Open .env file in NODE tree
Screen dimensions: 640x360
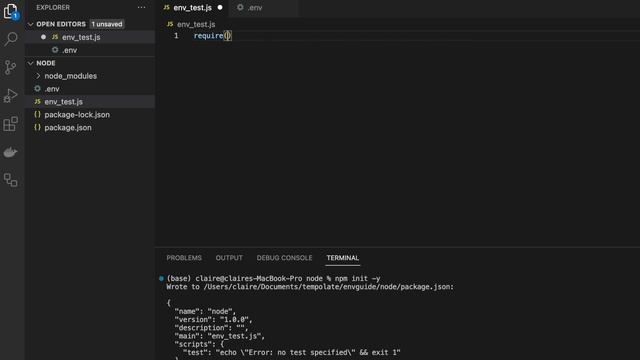[x=90, y=89]
